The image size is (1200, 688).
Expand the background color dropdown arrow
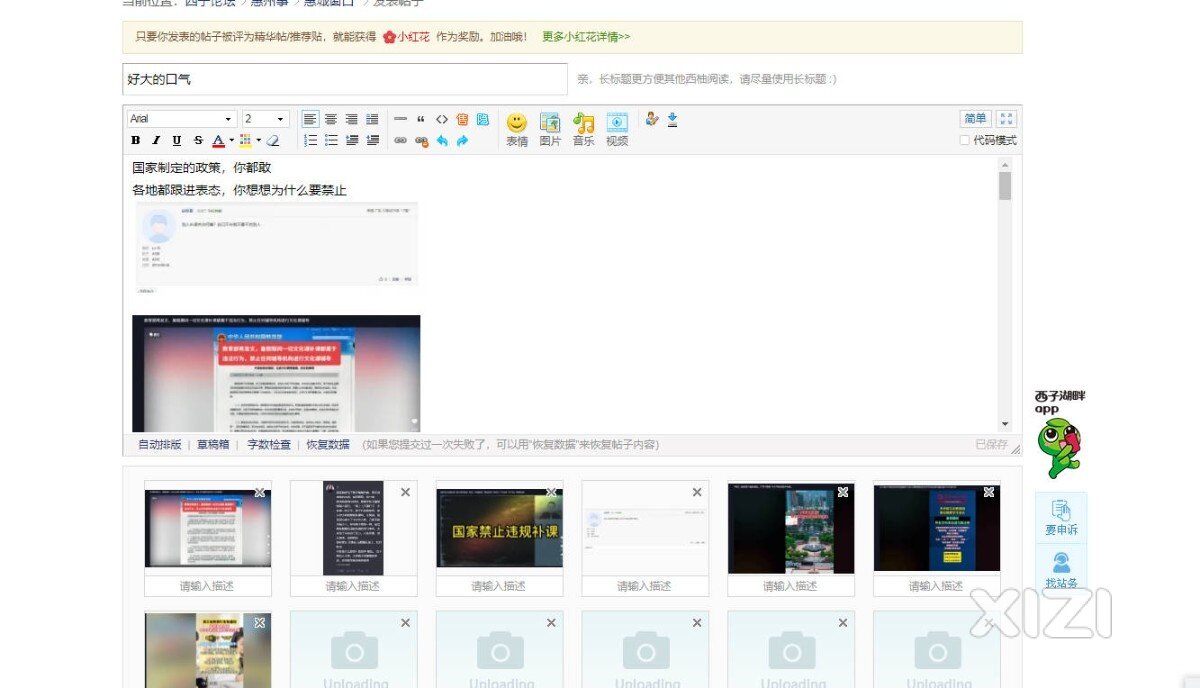(258, 141)
